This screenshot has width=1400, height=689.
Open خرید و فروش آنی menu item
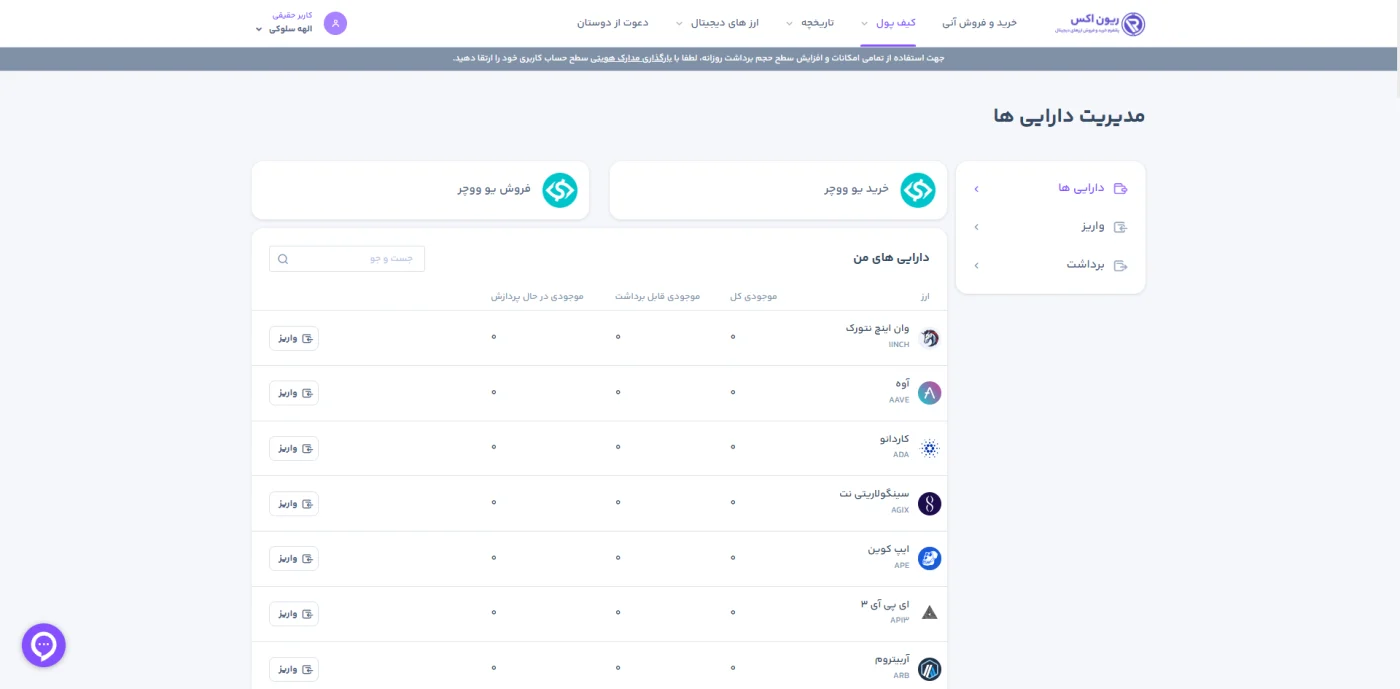[979, 22]
